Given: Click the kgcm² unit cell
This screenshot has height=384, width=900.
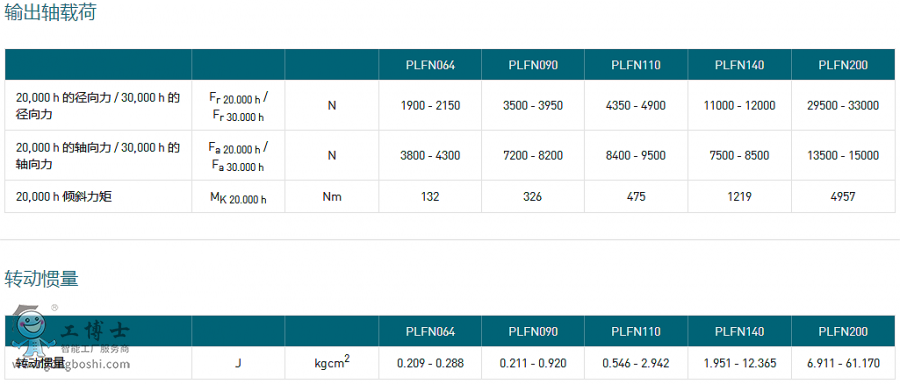Looking at the screenshot, I should (x=332, y=362).
